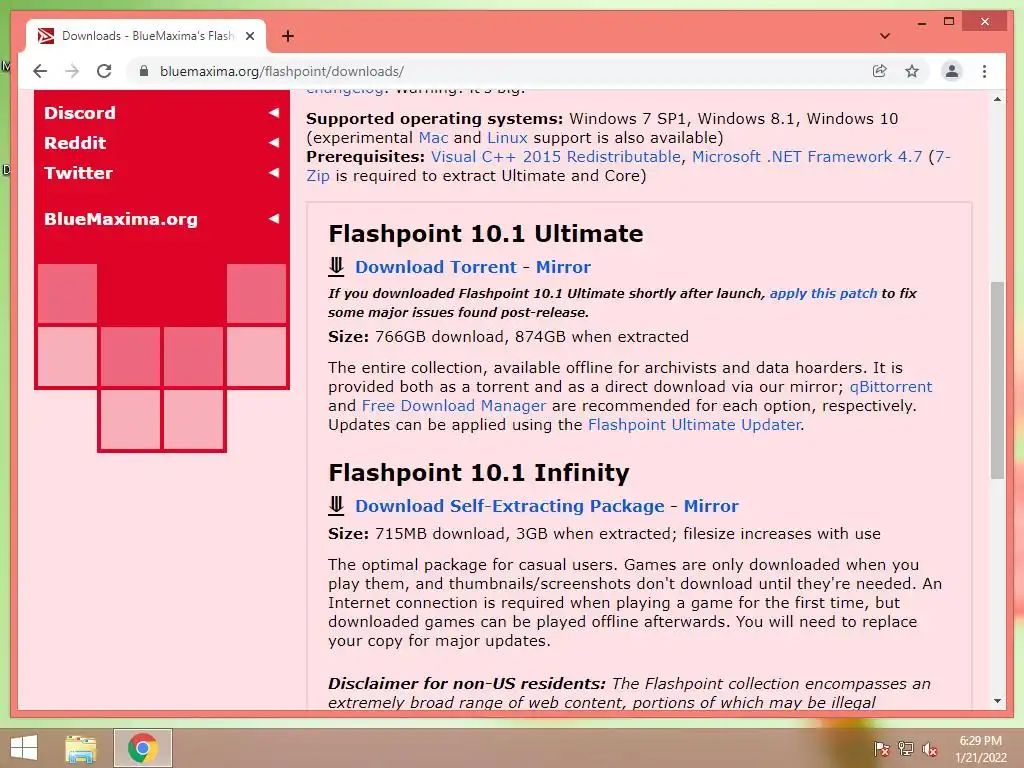
Task: Open the Reddit sidebar item
Action: (74, 143)
